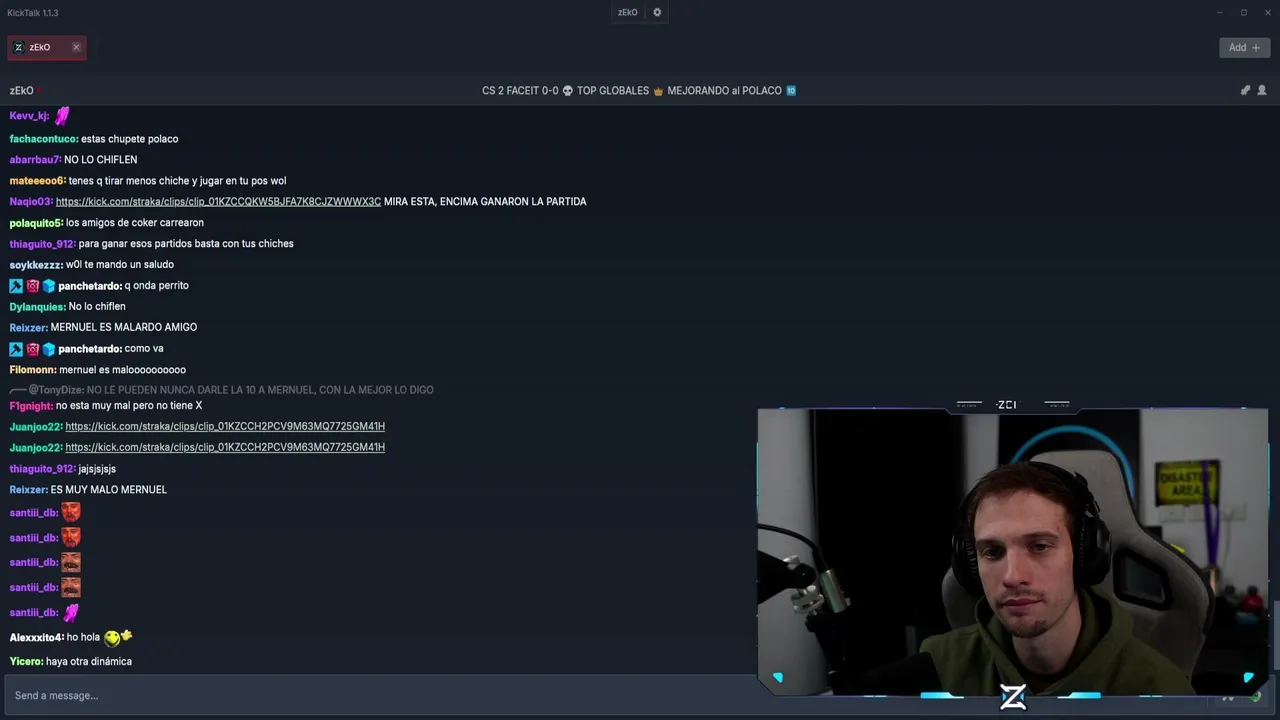Close the zEkO chatroom tab
Screen dimensions: 1280x720
tap(76, 47)
